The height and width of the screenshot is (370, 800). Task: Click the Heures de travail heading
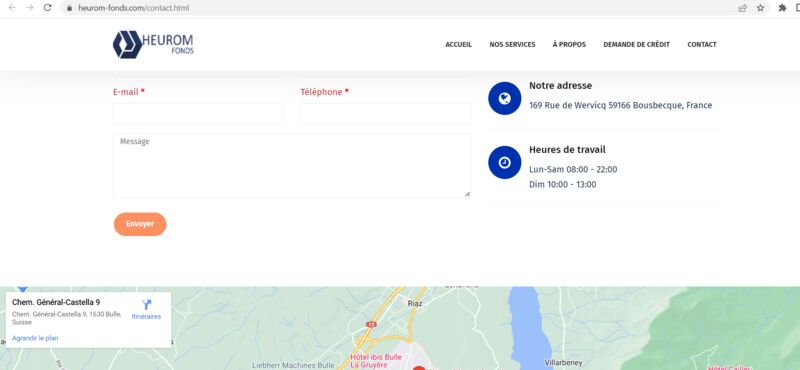pos(567,150)
